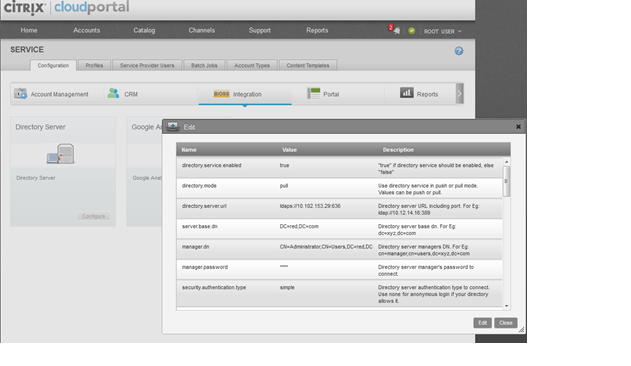Select the Configuration tab
This screenshot has height=366, width=631.
(53, 65)
